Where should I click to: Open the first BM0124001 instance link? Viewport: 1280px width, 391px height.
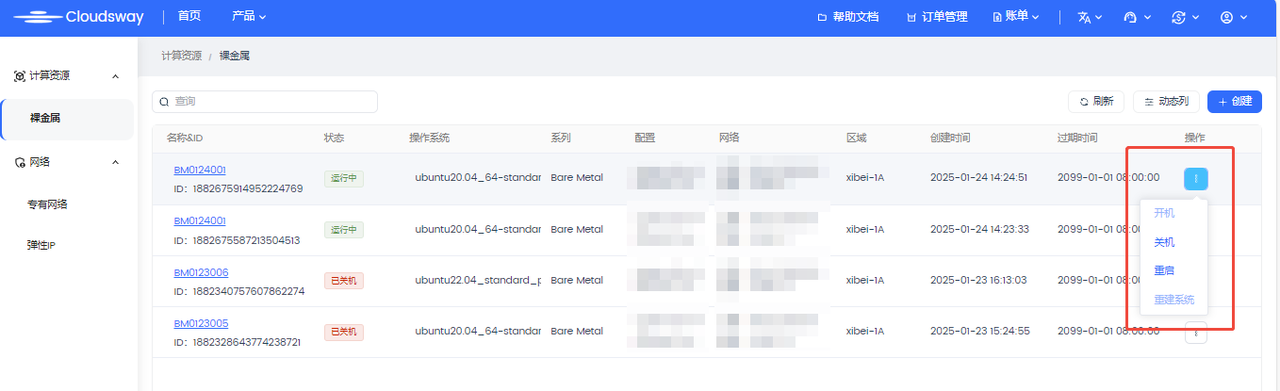200,169
